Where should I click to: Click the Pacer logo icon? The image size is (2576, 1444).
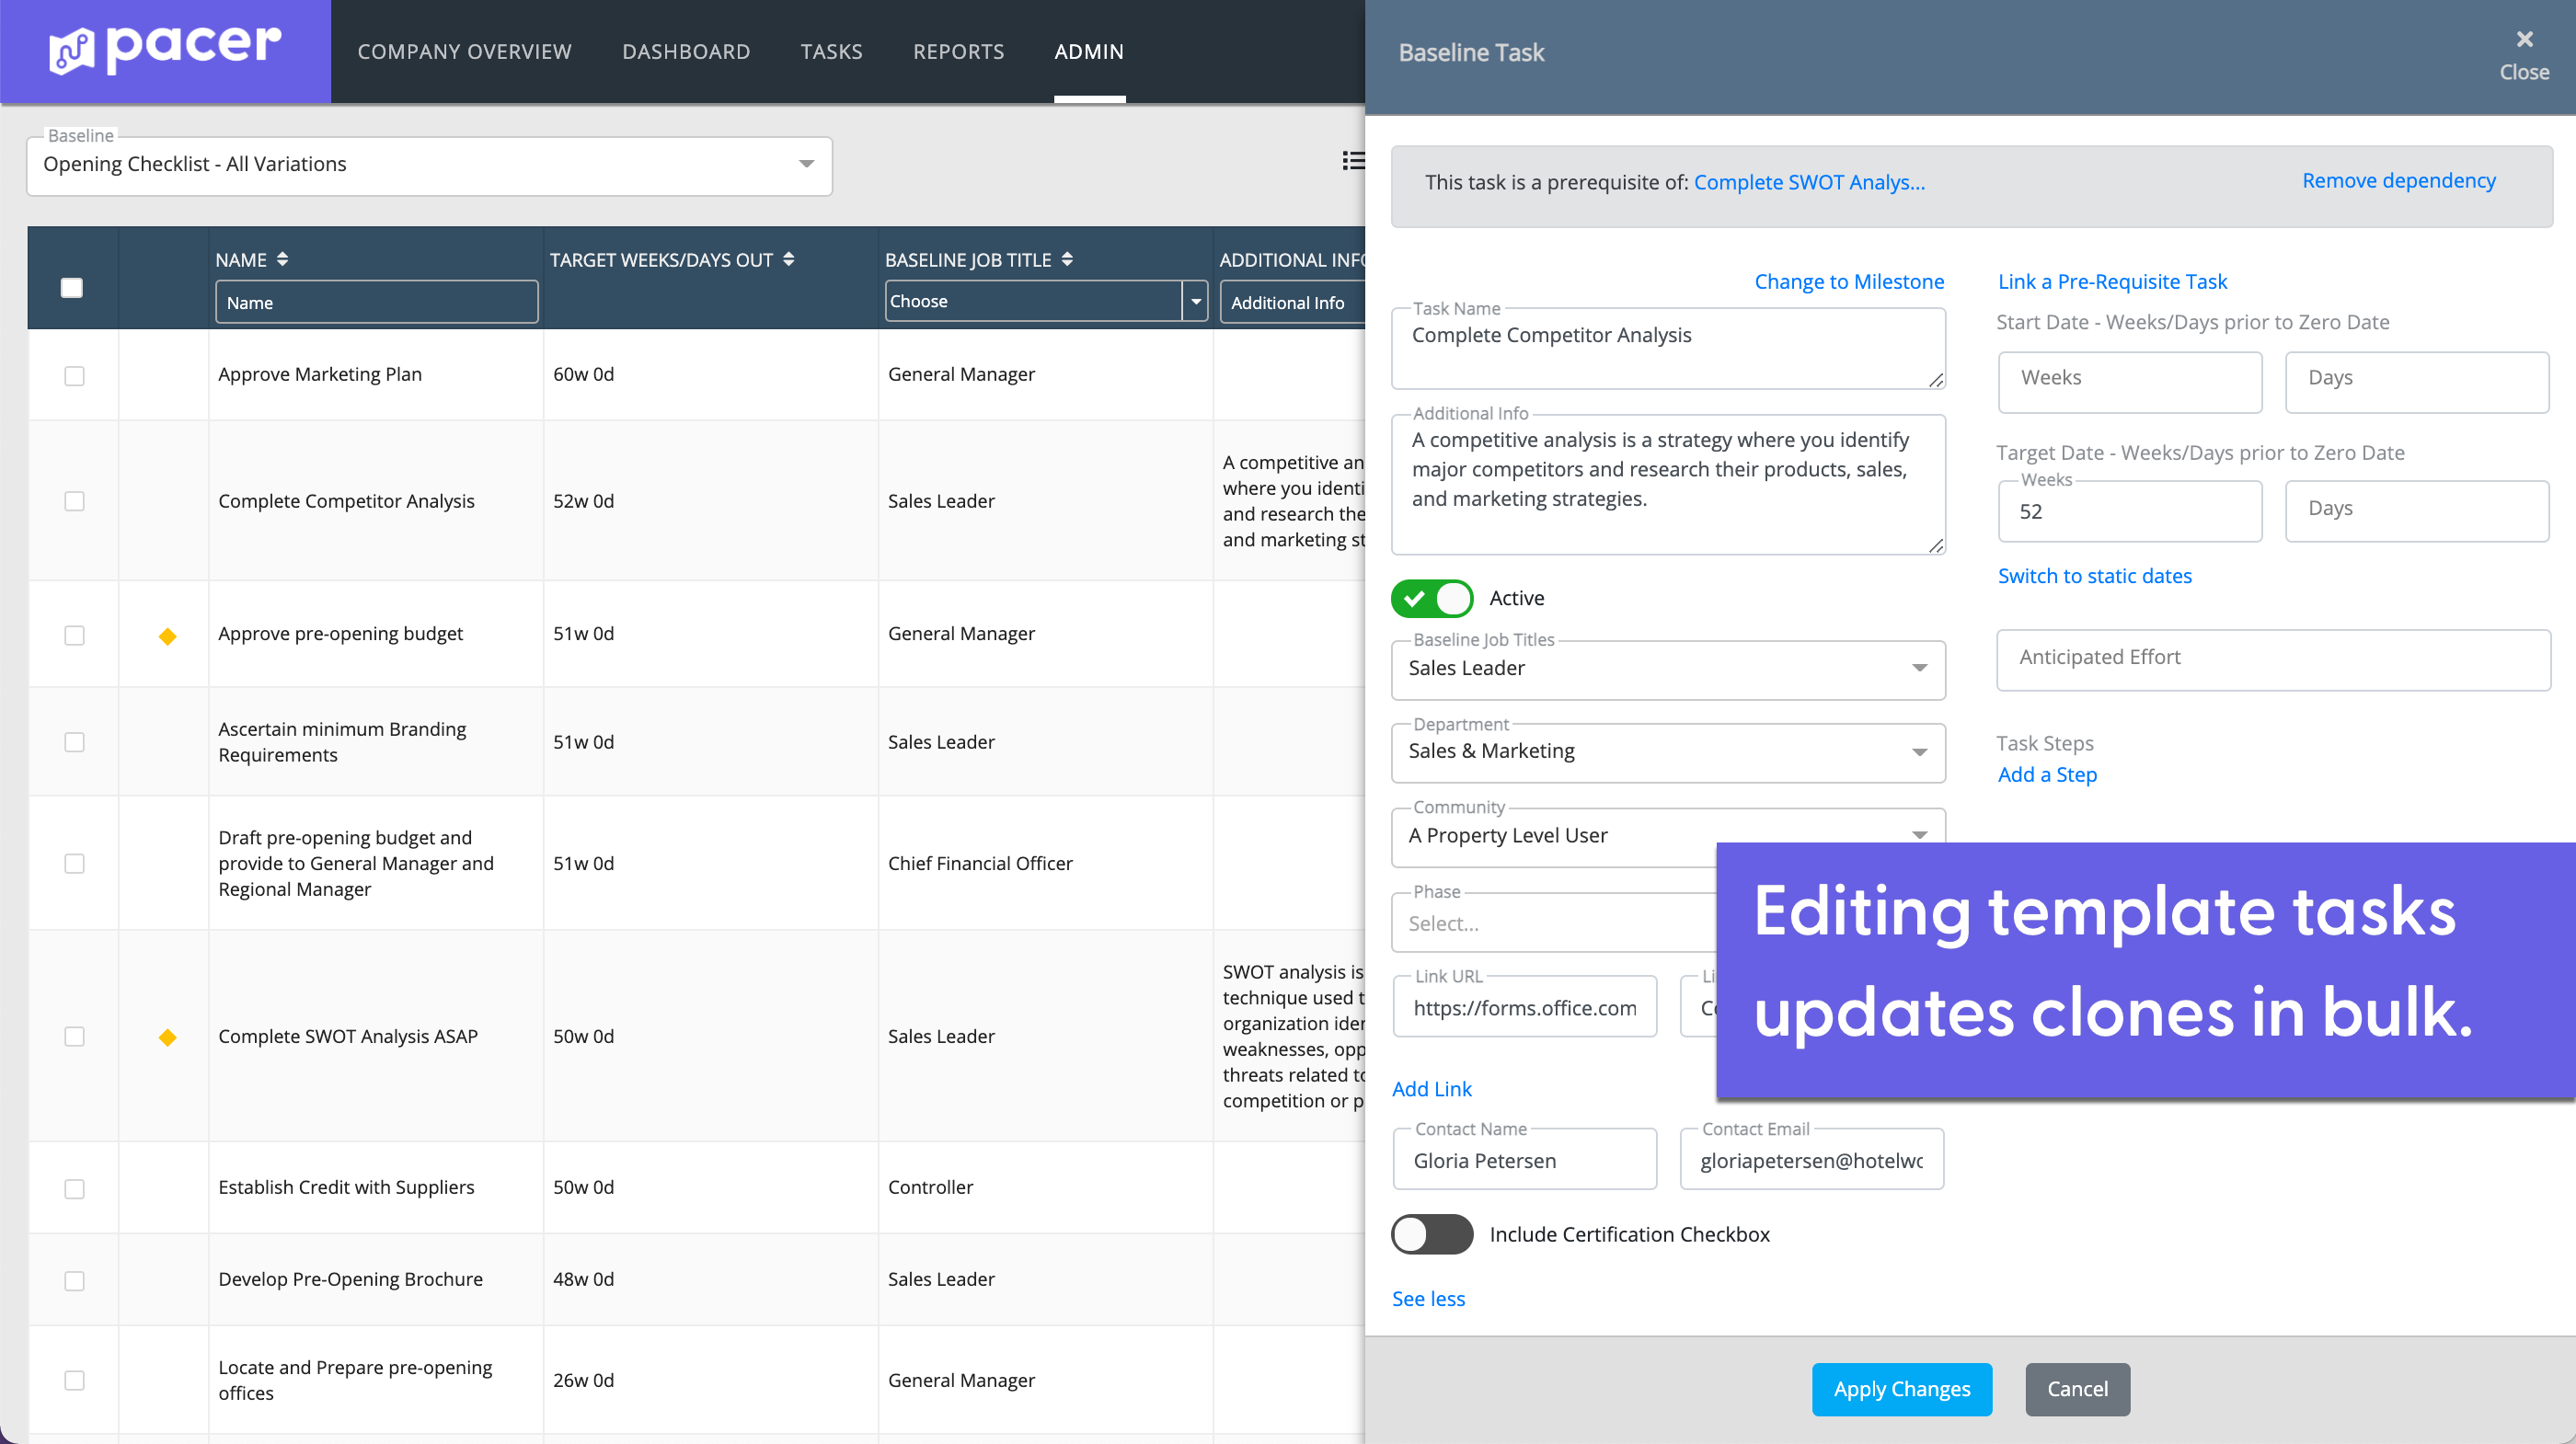coord(72,52)
